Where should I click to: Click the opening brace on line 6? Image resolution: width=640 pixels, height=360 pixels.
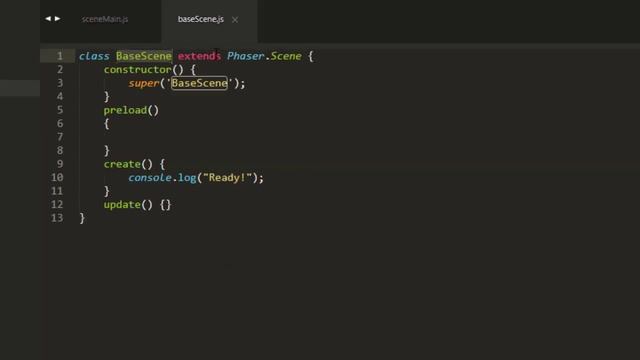(107, 124)
